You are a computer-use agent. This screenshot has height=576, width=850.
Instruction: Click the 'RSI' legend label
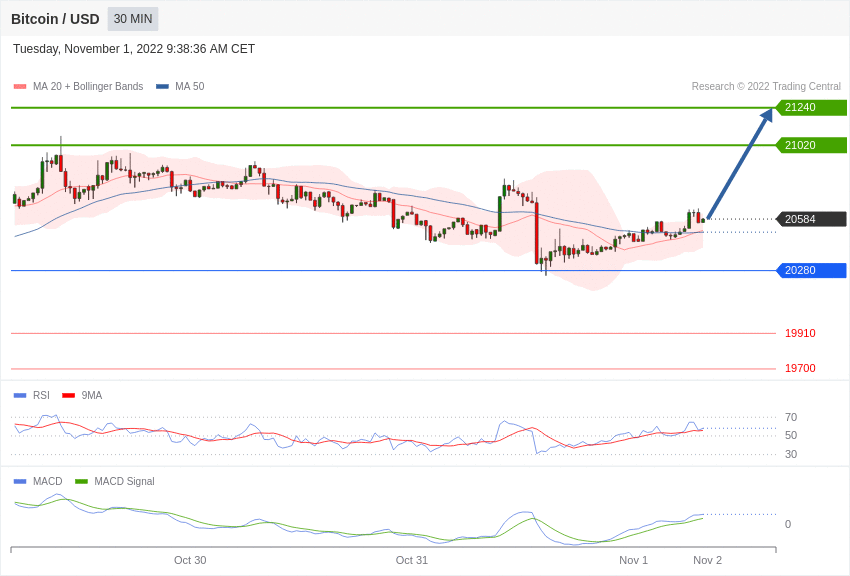click(x=41, y=396)
